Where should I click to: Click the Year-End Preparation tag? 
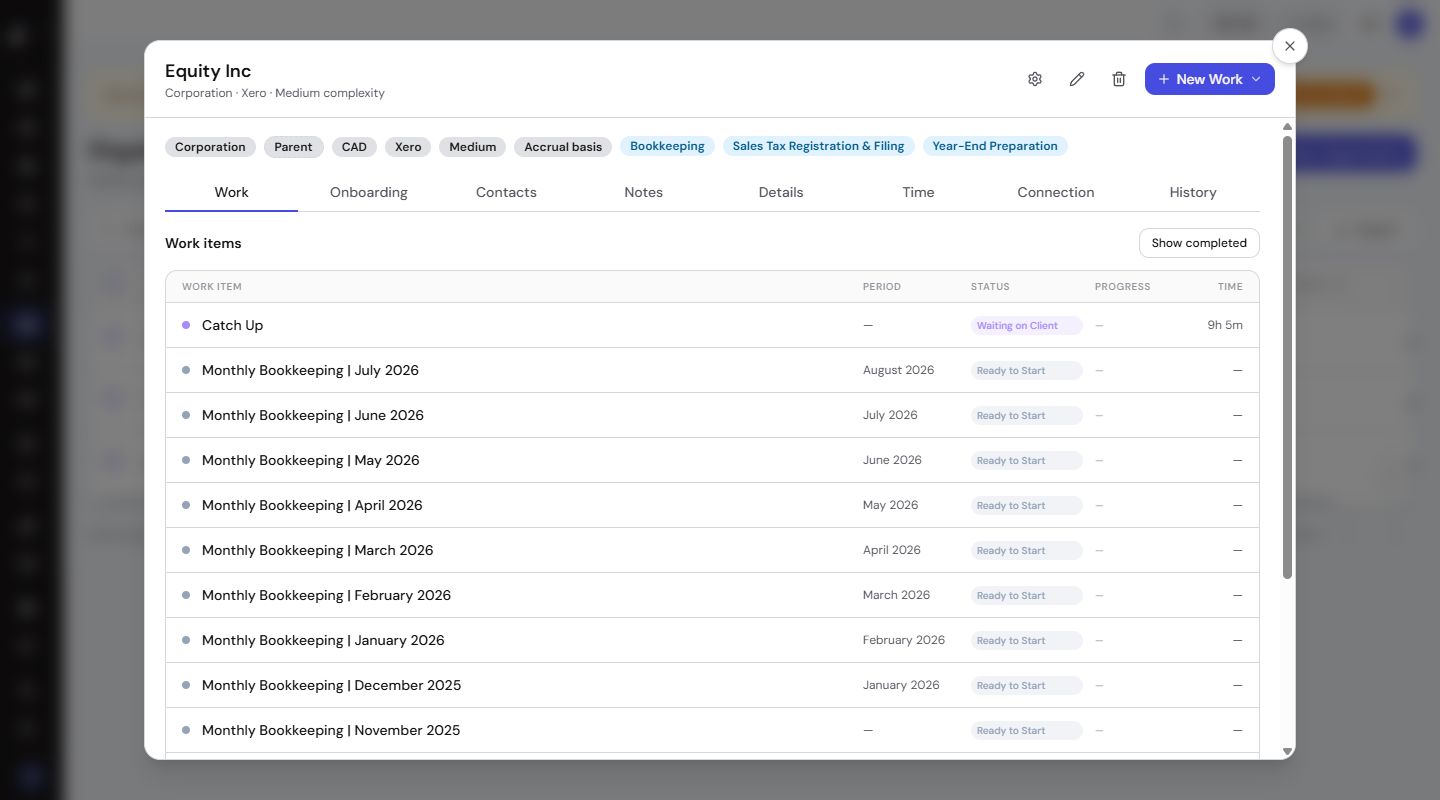(x=995, y=146)
